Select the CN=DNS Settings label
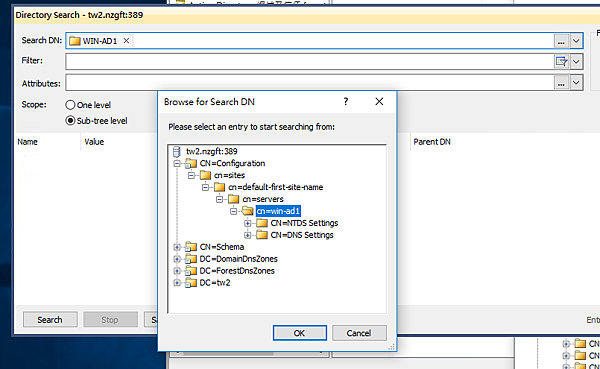The height and width of the screenshot is (369, 600). click(x=302, y=235)
